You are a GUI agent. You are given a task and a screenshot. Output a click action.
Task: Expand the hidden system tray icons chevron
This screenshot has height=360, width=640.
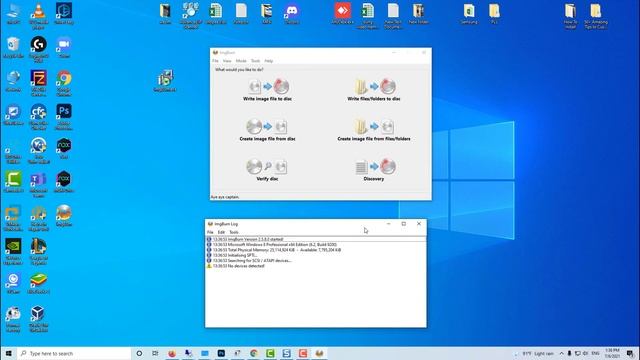pyautogui.click(x=562, y=353)
